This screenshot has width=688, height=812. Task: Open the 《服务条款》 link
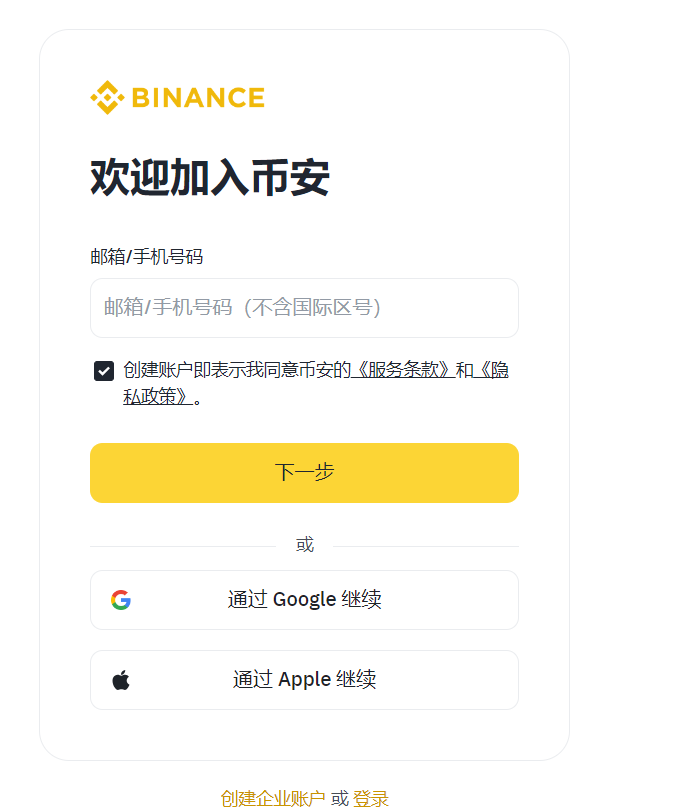tap(403, 370)
